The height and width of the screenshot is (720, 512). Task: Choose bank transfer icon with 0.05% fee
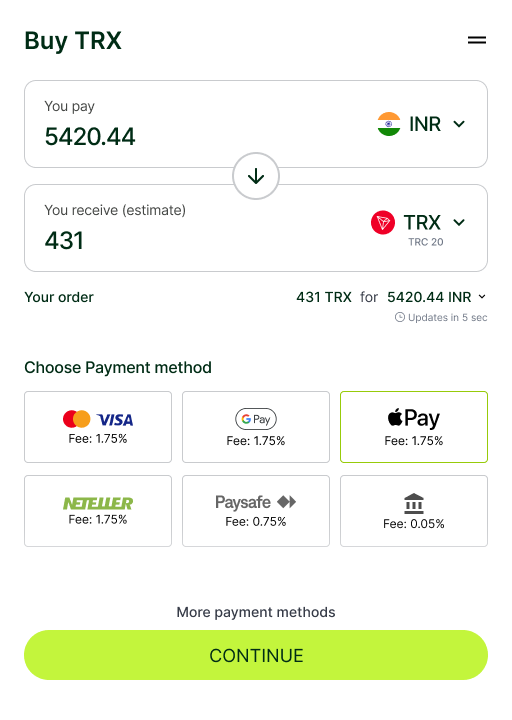pos(414,511)
